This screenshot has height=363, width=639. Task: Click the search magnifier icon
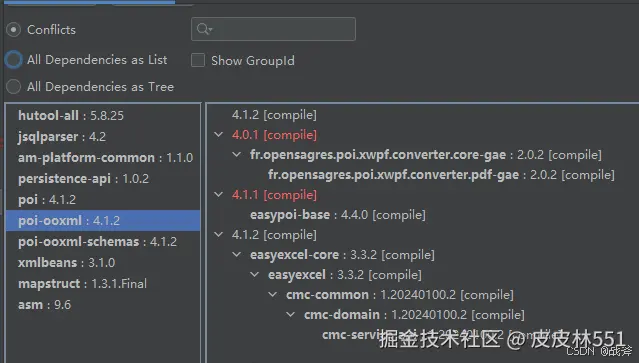tap(204, 29)
